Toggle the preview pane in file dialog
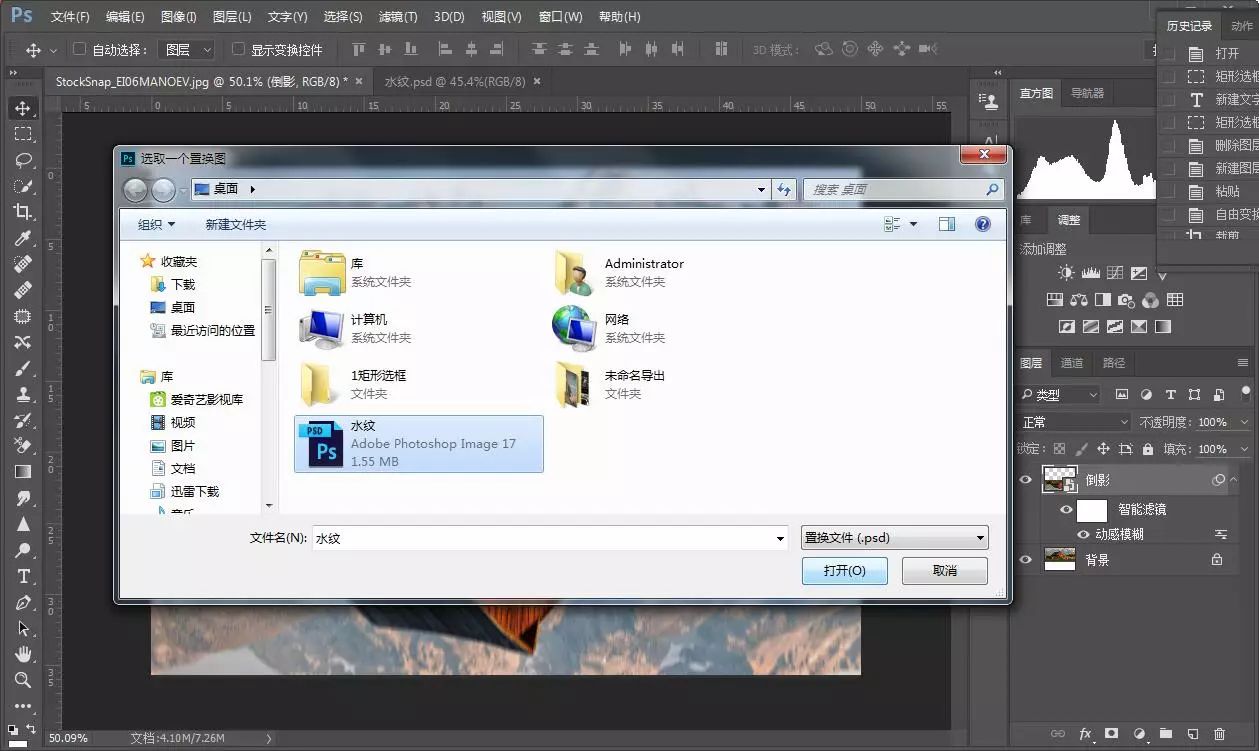 click(947, 225)
